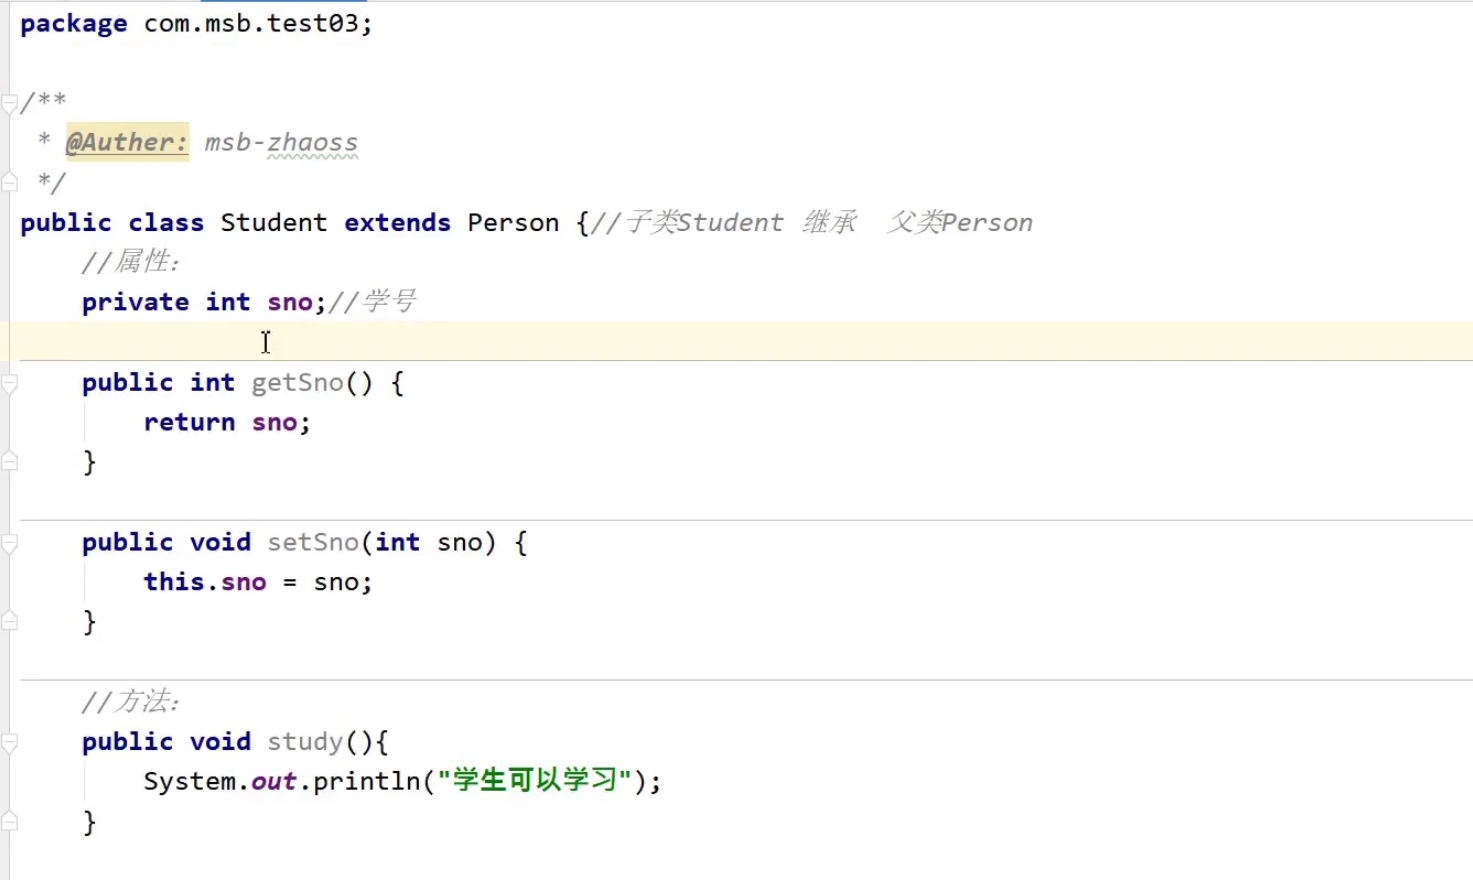Click fold end marker below setSno body
The image size is (1473, 880).
9,622
